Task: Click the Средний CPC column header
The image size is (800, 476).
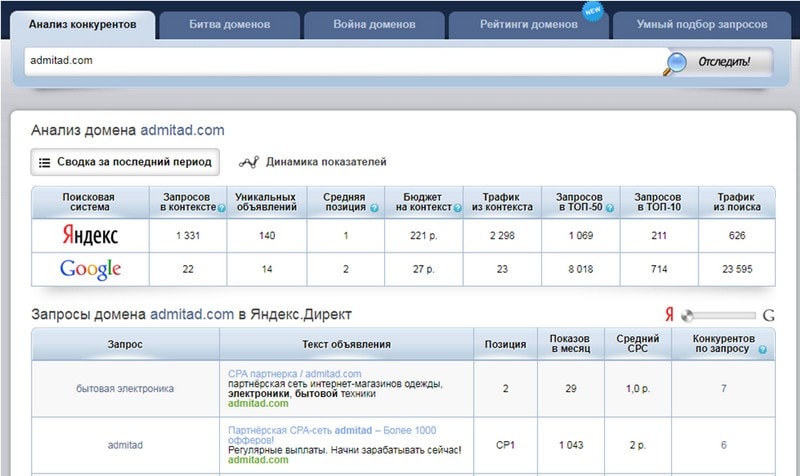Action: 638,344
